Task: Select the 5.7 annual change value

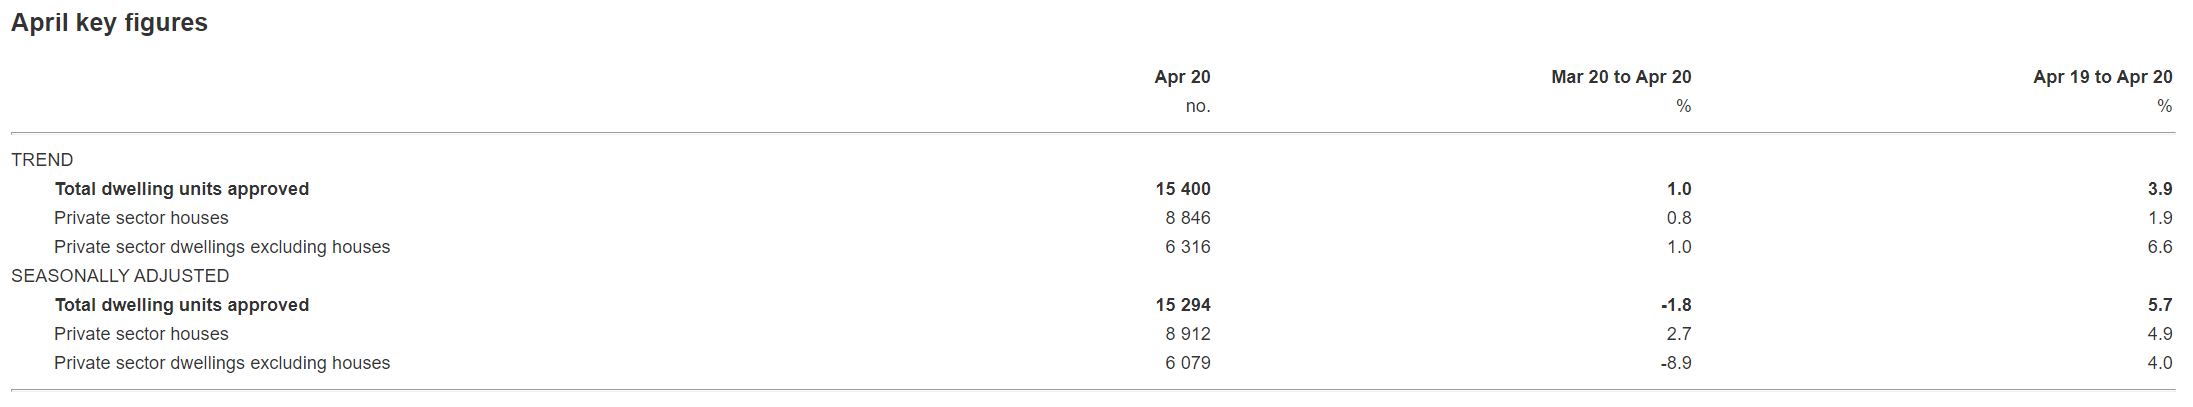Action: click(x=2160, y=305)
